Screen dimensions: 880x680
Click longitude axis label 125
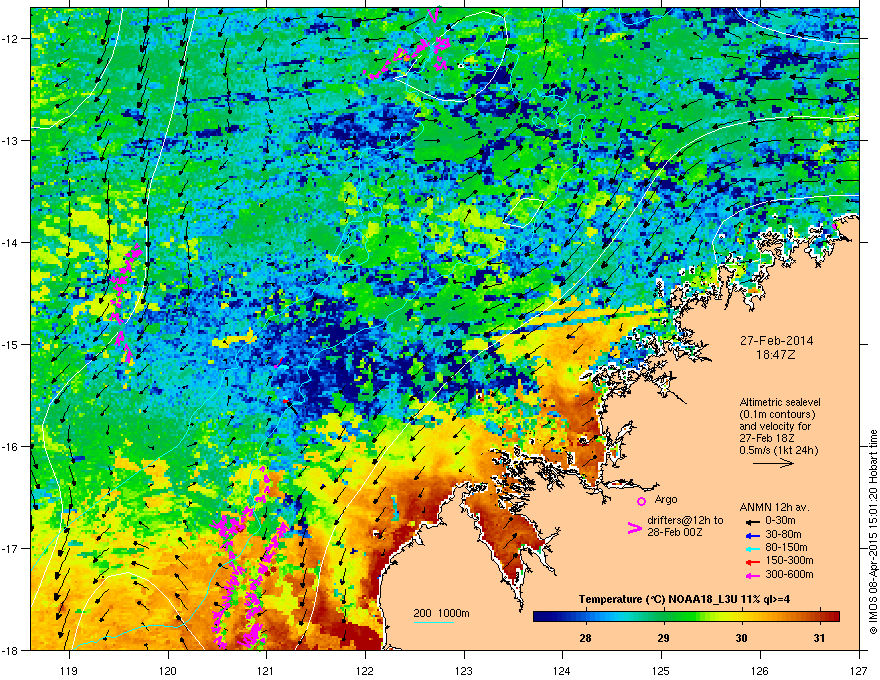point(661,670)
